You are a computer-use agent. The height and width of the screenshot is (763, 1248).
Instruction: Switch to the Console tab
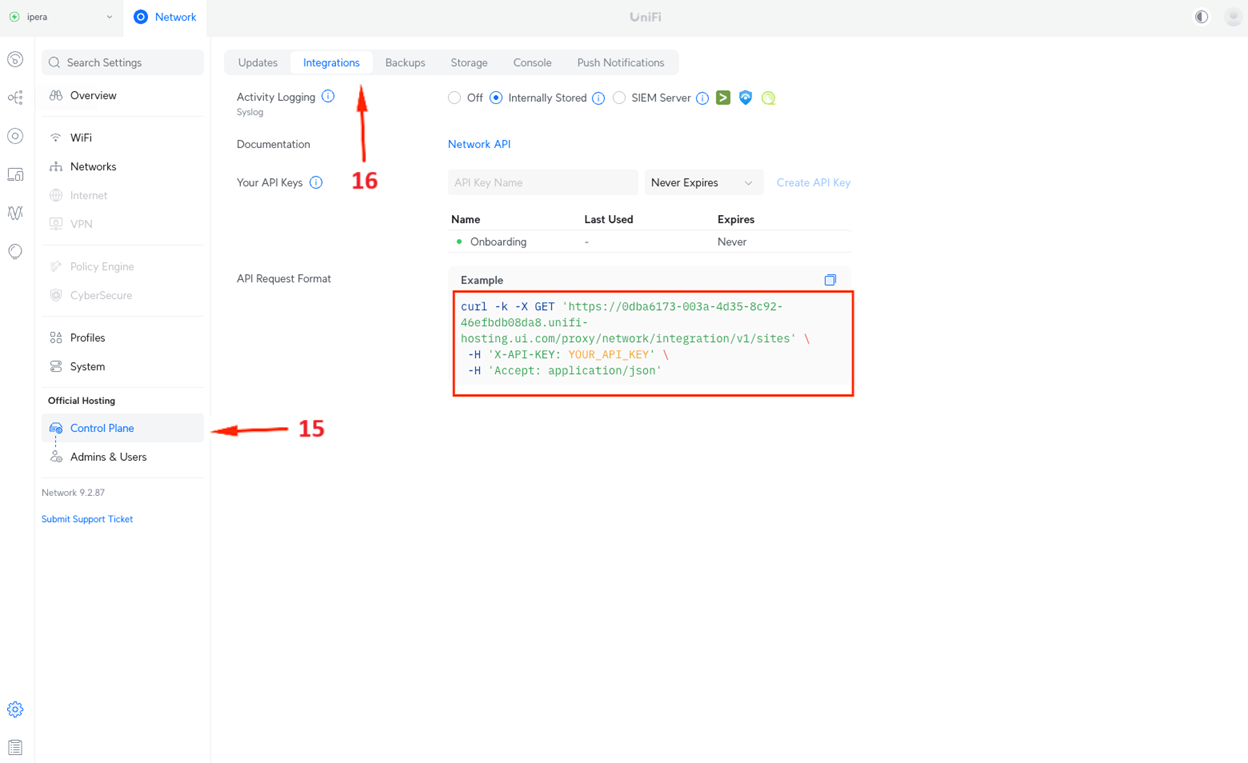click(x=532, y=62)
